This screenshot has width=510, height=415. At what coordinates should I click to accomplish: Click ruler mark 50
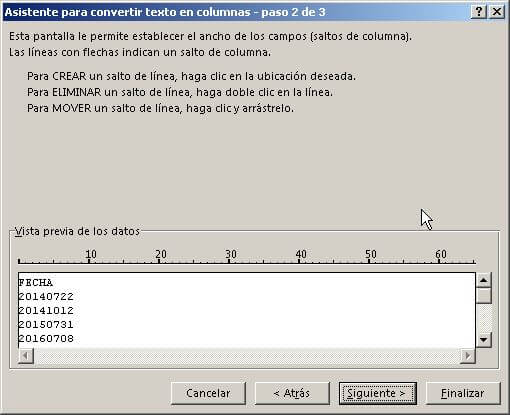pos(371,254)
